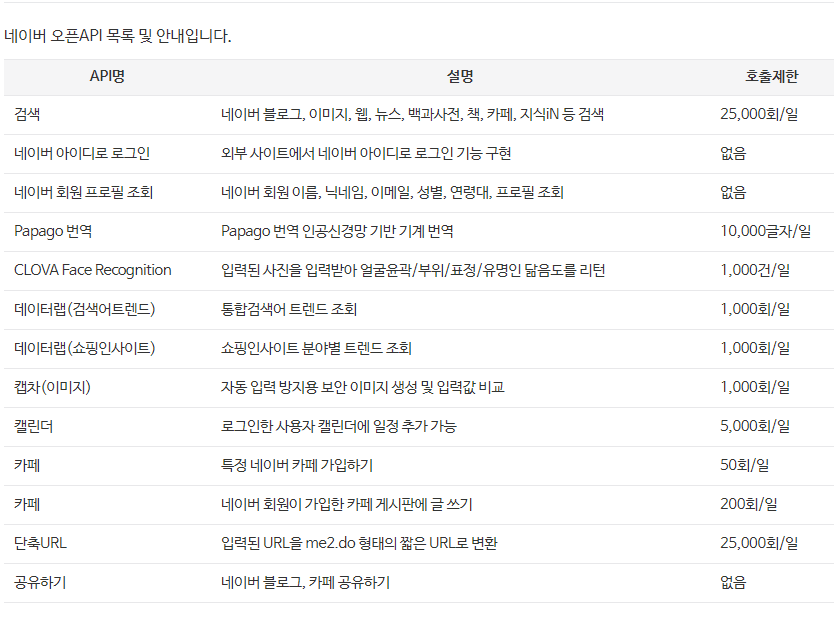
Task: Select the 'CLOVA Face Recognition' API name
Action: tap(92, 271)
